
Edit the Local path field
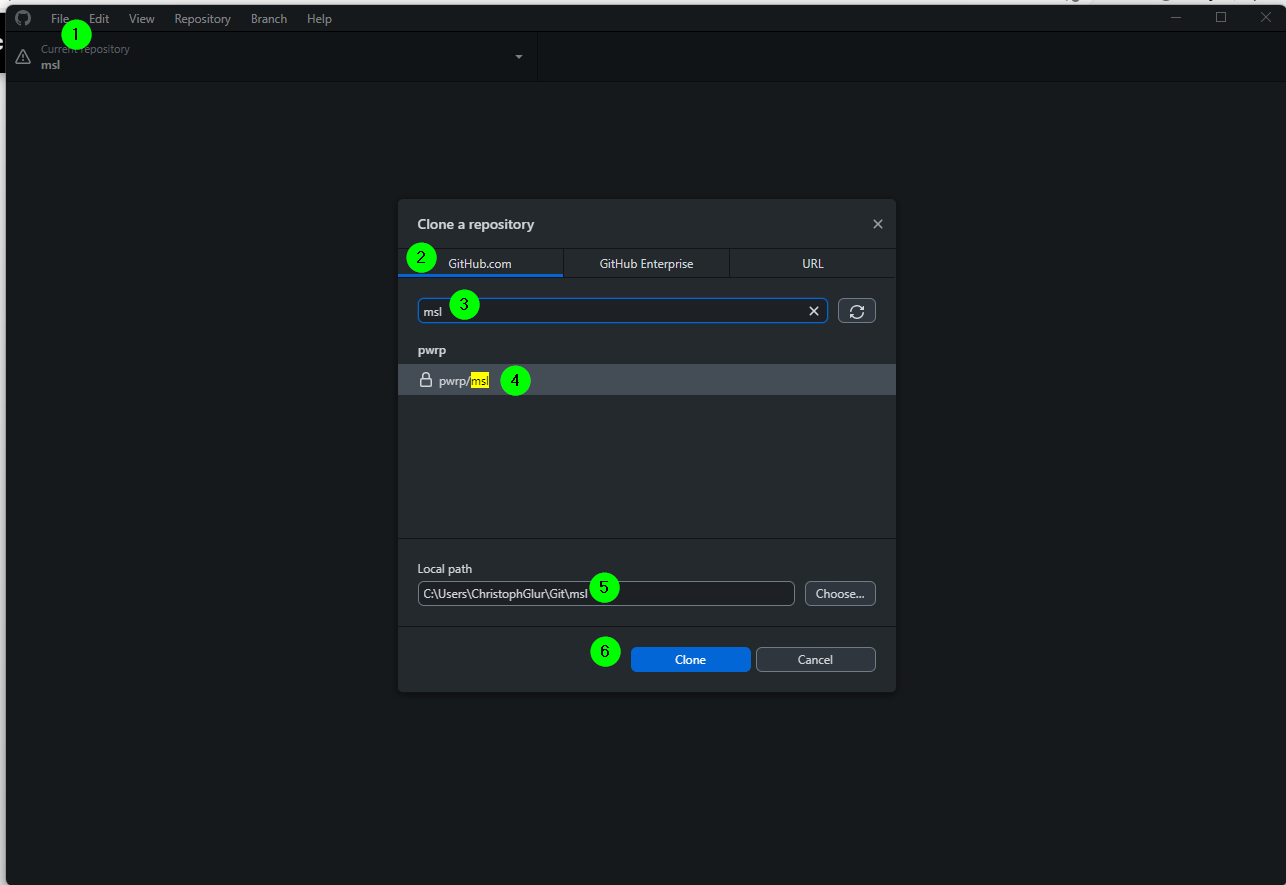click(606, 594)
